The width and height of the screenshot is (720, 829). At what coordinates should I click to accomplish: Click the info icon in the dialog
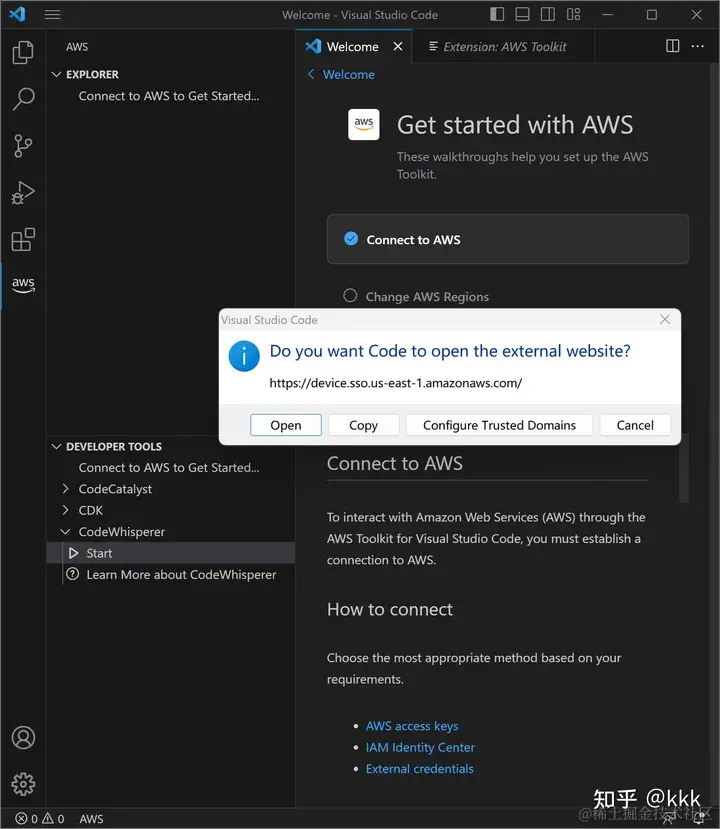(x=244, y=356)
